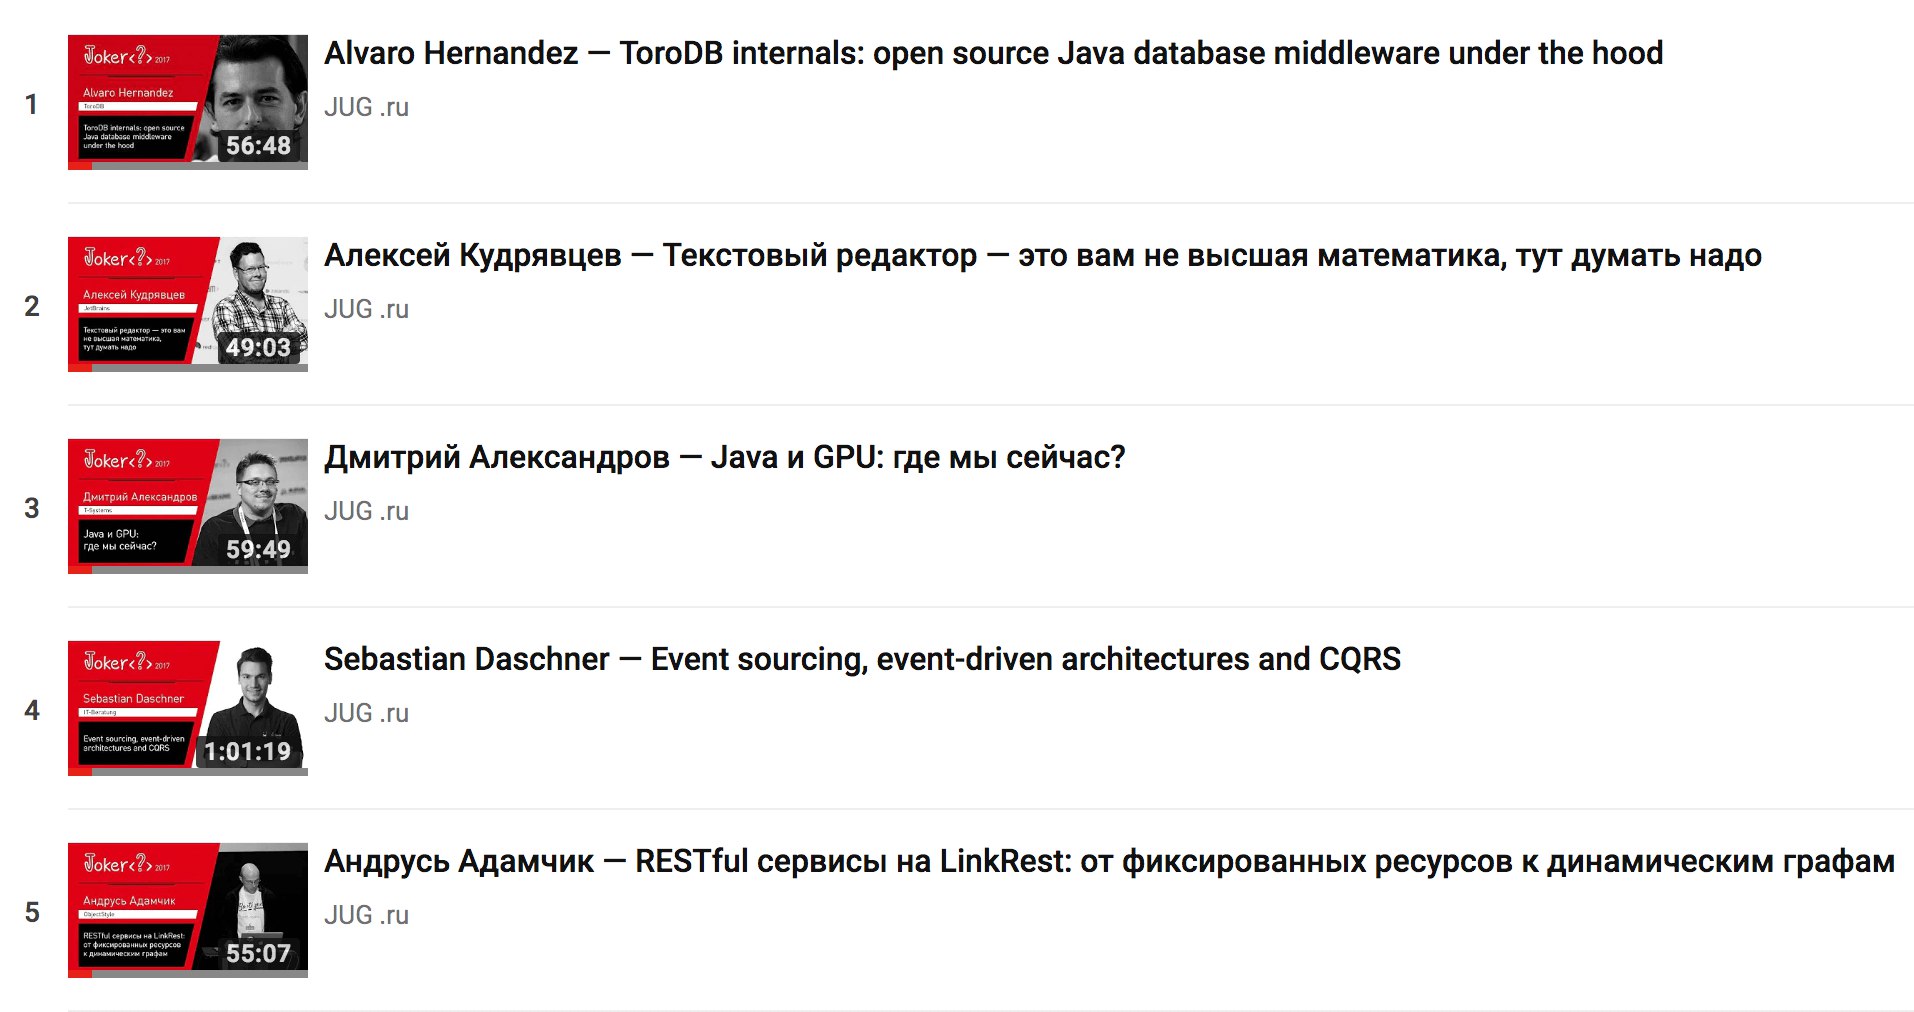Play Андрусь Адамчик LinkRest video thumbnail
The height and width of the screenshot is (1012, 1914).
pyautogui.click(x=187, y=910)
